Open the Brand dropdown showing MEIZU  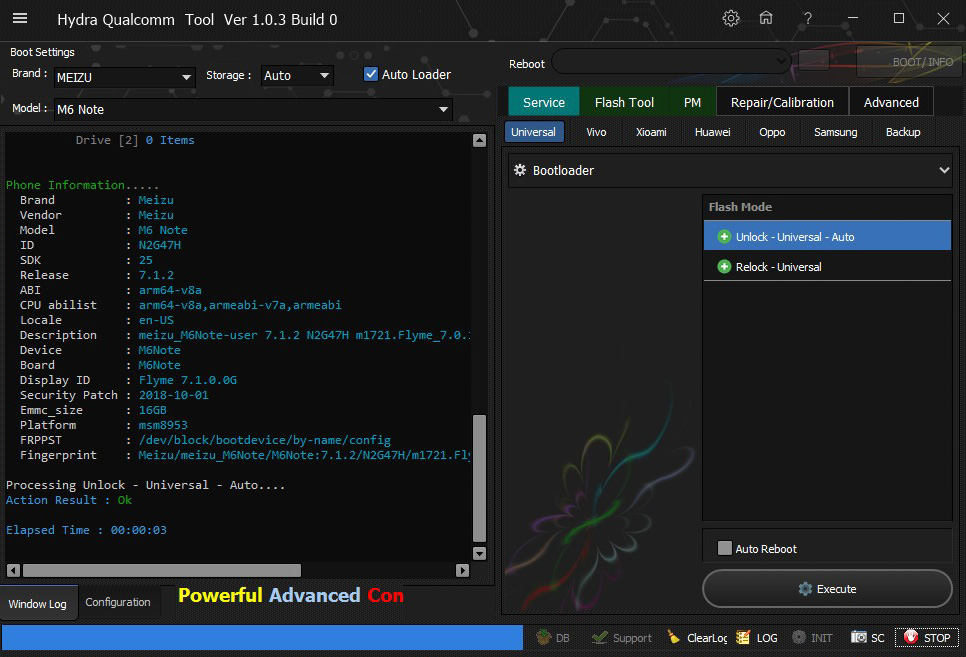tap(186, 77)
